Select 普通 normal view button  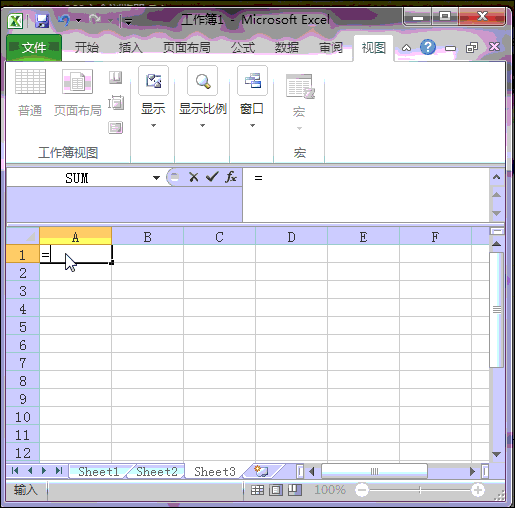pos(30,93)
